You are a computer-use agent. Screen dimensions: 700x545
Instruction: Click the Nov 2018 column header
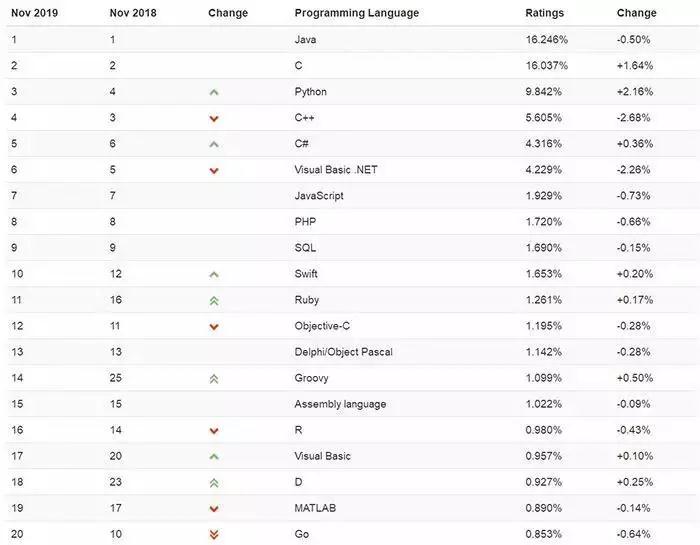pos(133,13)
